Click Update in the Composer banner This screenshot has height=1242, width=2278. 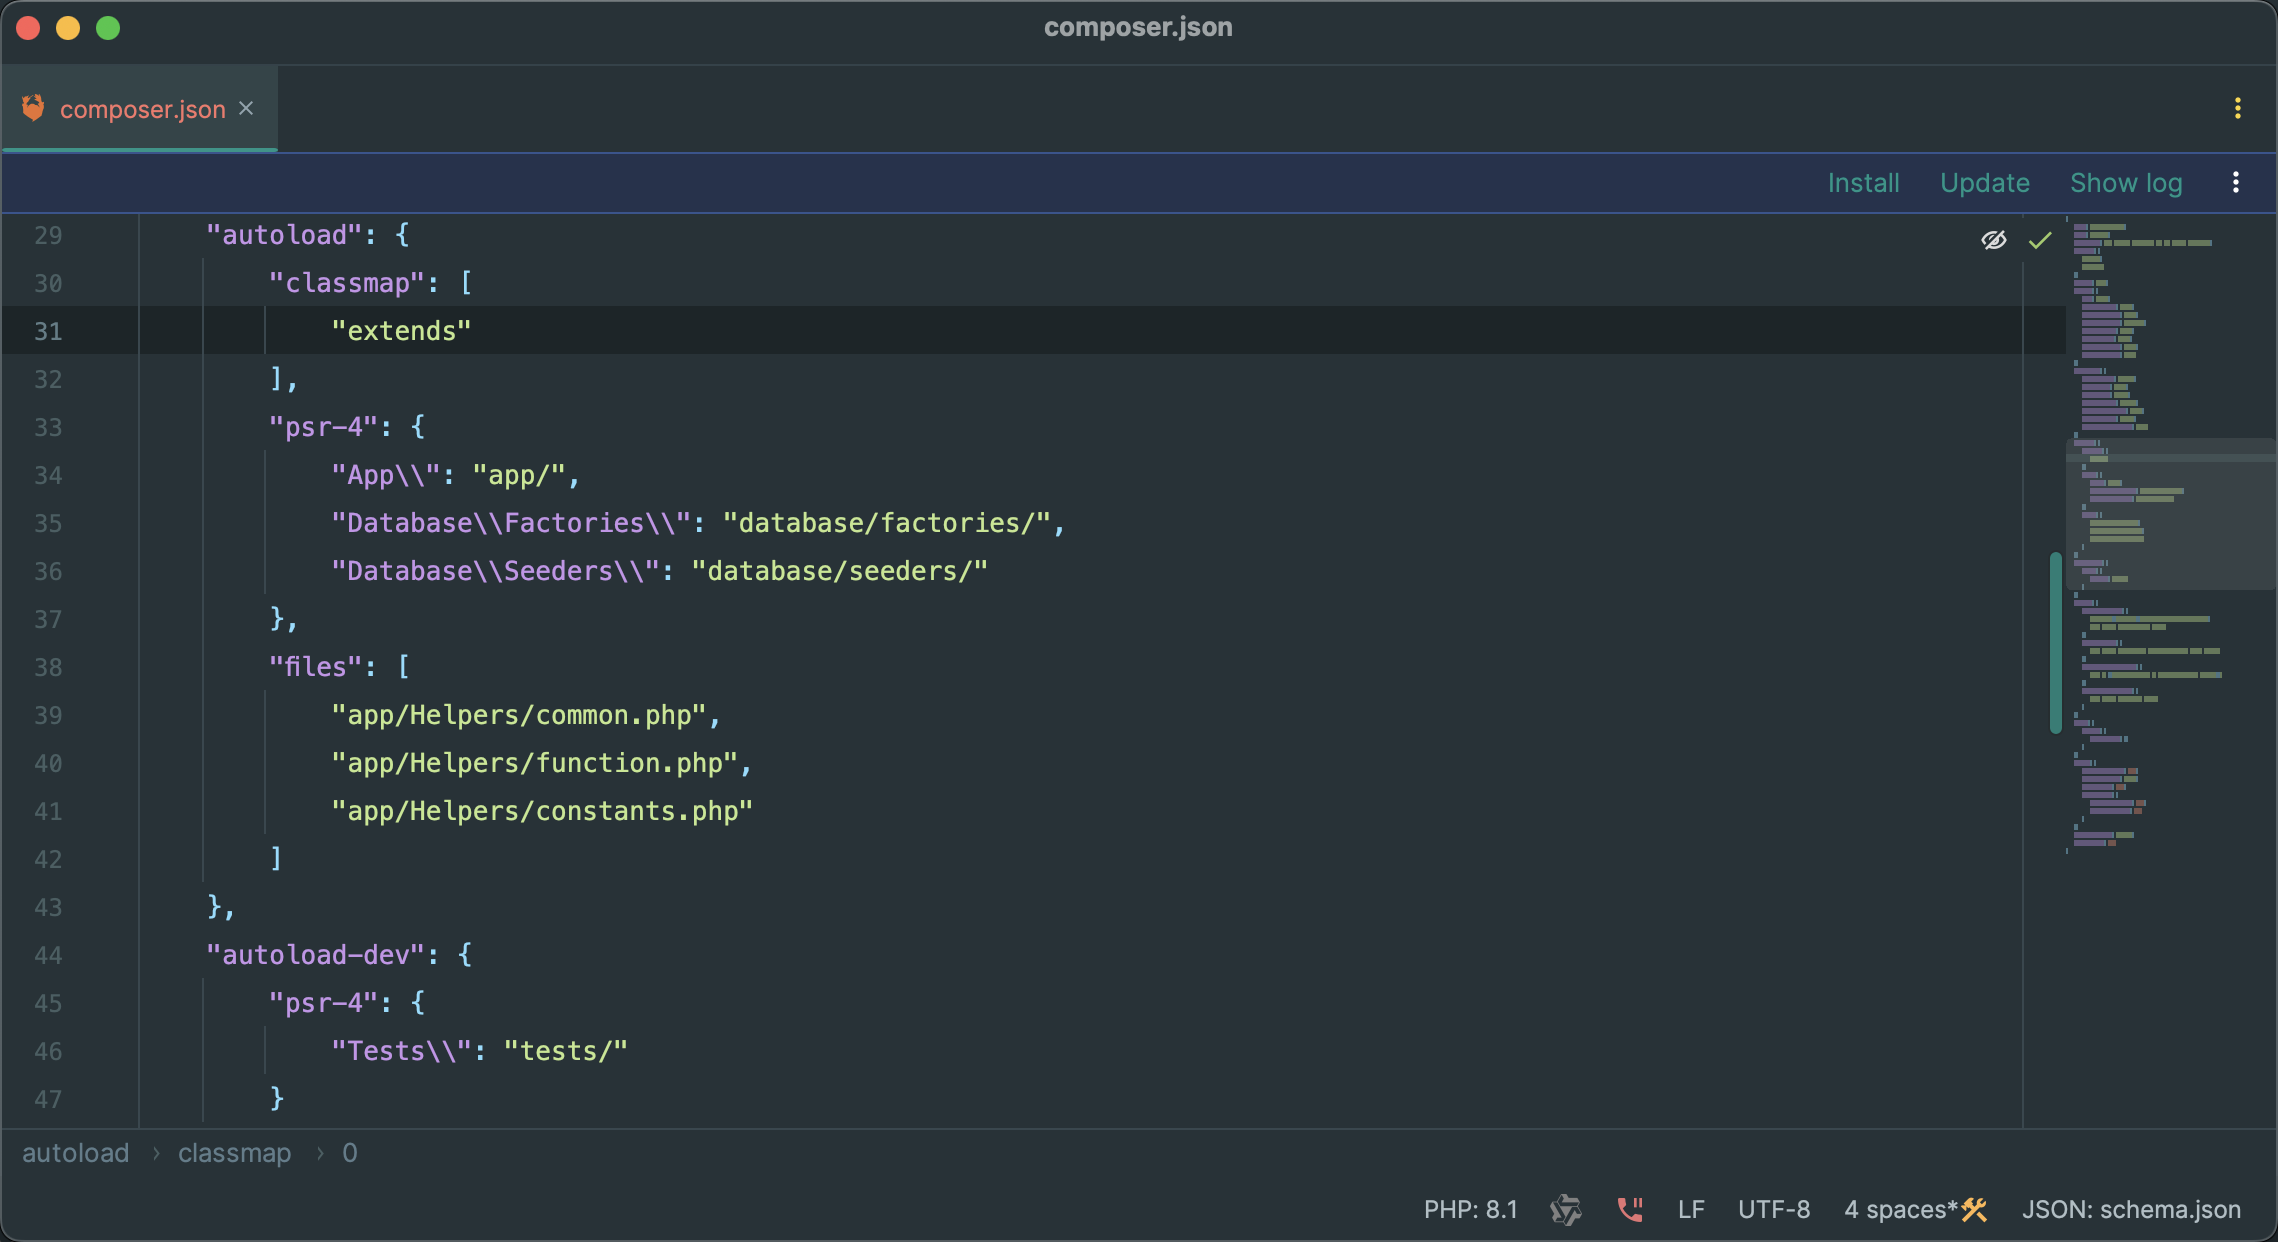click(1985, 183)
